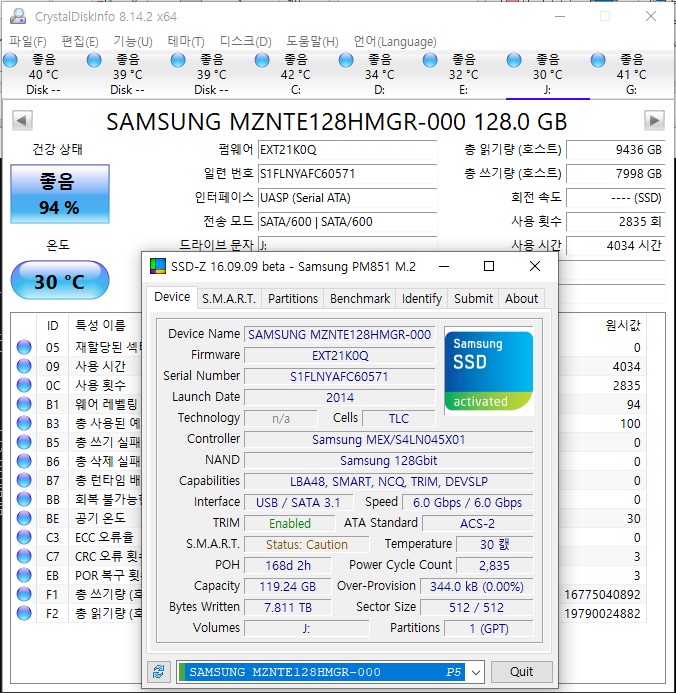Select drive G: status orb
Image resolution: width=676 pixels, height=693 pixels.
coord(598,60)
